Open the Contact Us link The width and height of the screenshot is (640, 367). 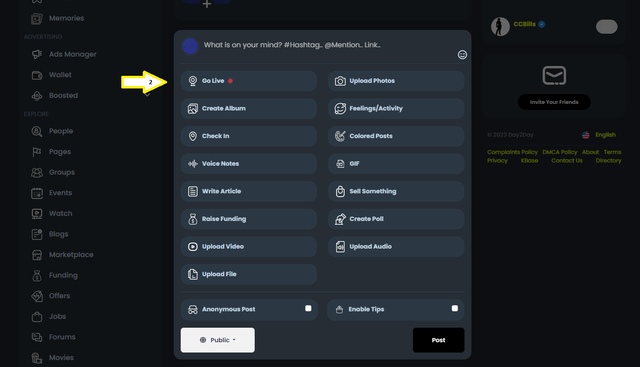[x=567, y=160]
